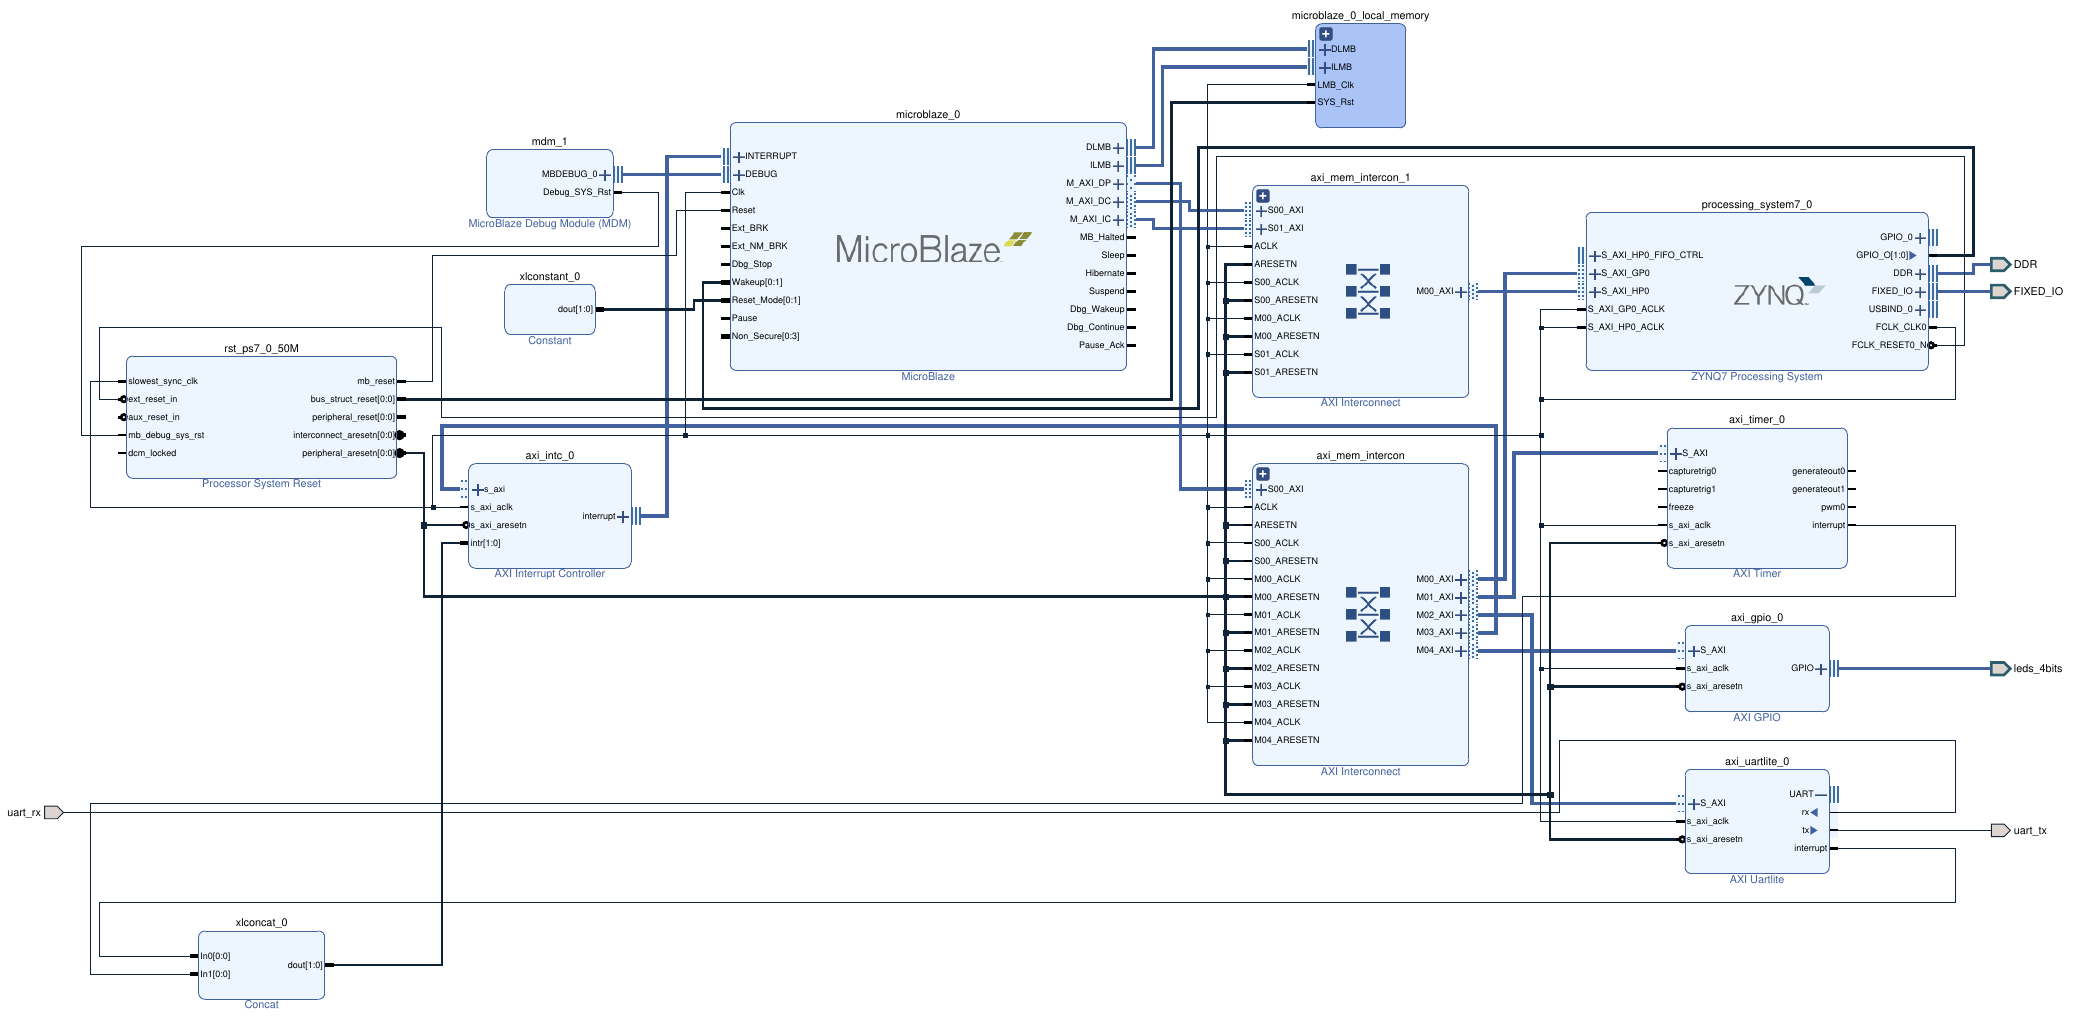Expand the INTERRUPT interface pin on microblaze_0

pos(739,157)
